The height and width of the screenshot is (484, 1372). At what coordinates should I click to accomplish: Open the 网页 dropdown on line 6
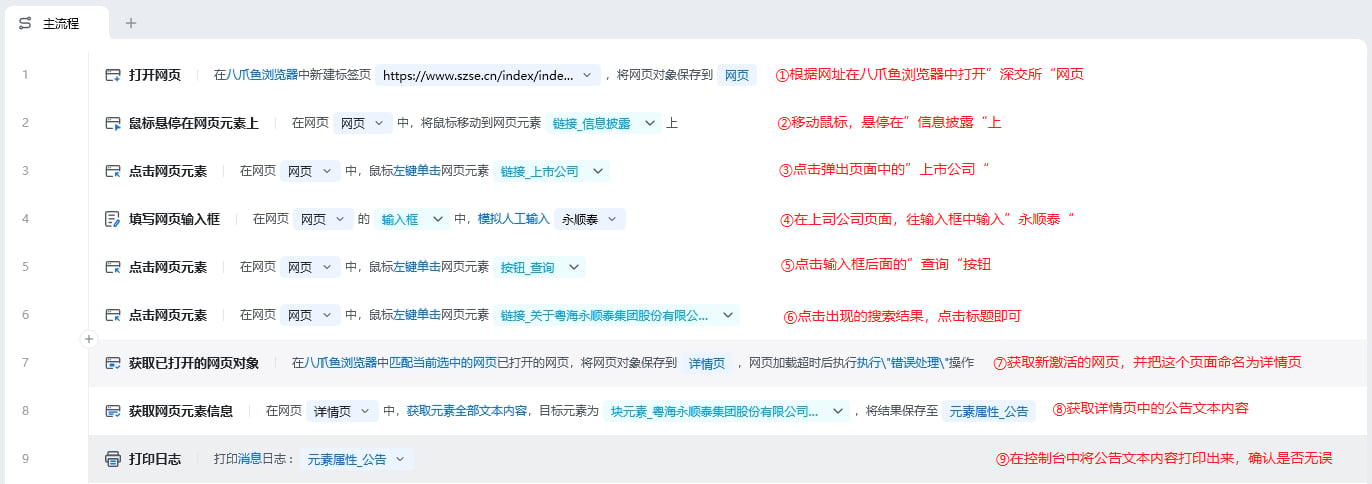coord(311,315)
